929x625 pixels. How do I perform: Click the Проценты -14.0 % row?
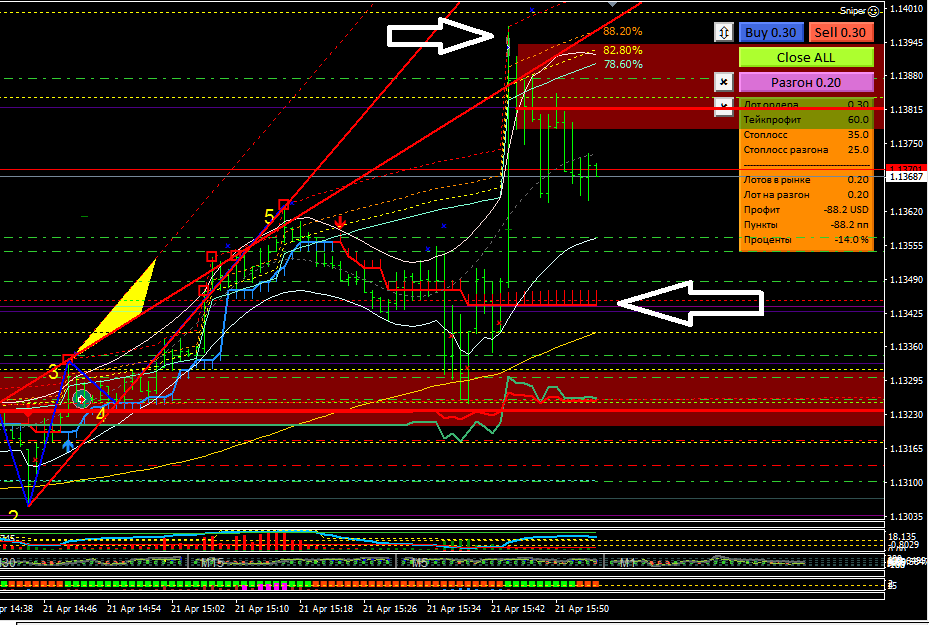click(806, 239)
